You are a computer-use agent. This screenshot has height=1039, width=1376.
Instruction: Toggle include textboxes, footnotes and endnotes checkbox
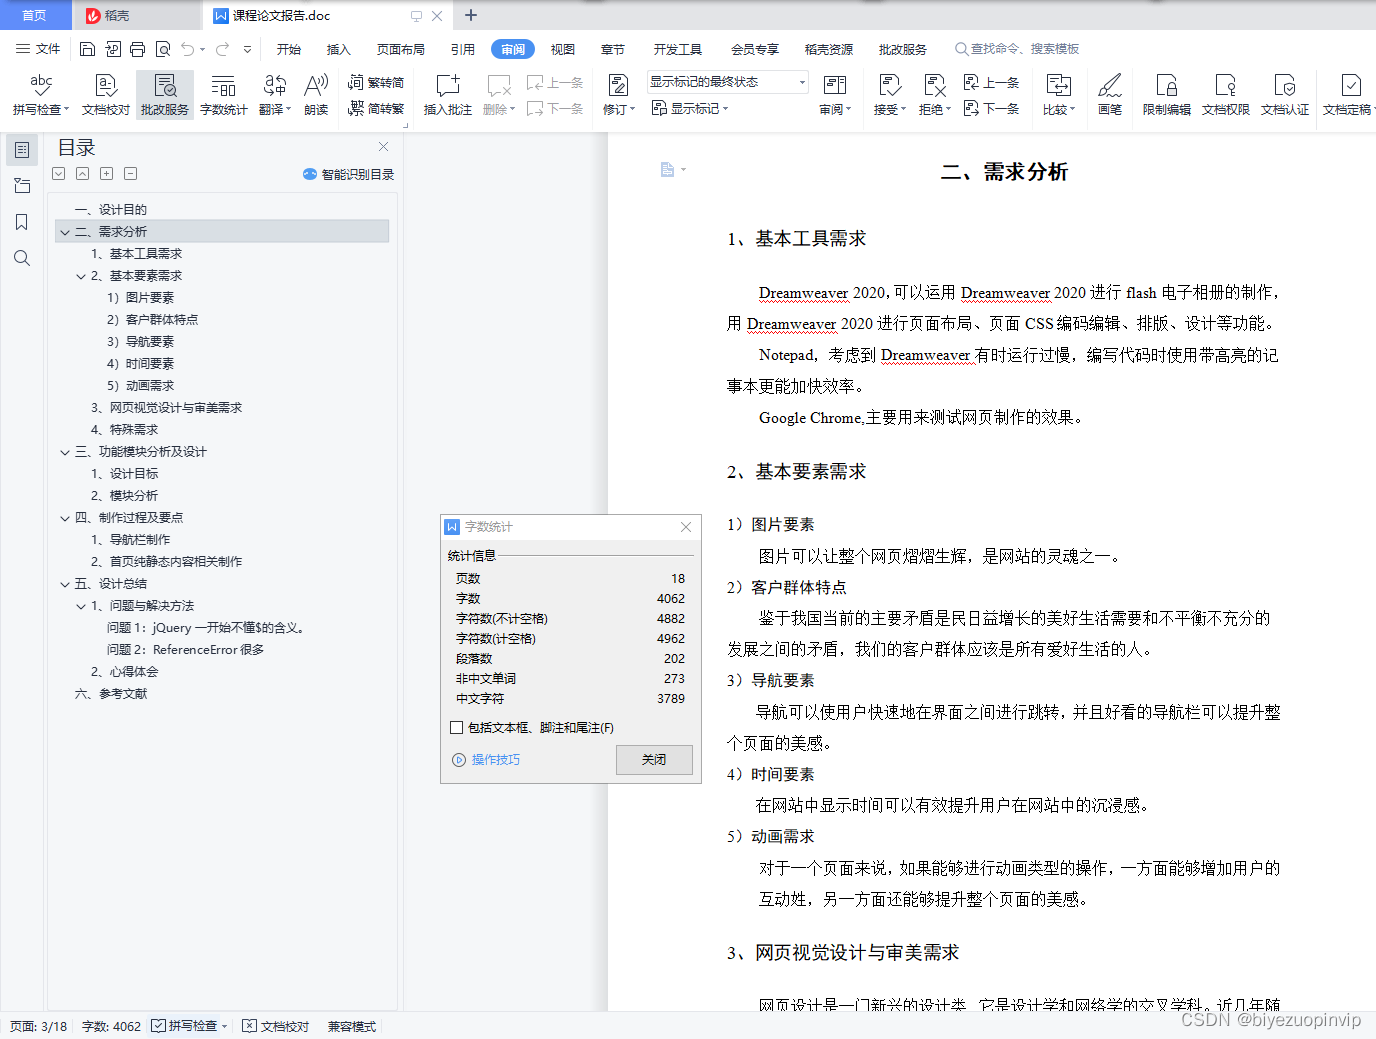click(x=457, y=728)
